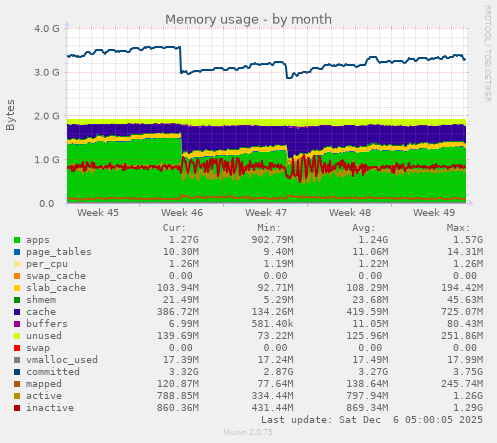Click the 'buffers' legend label

click(x=47, y=324)
